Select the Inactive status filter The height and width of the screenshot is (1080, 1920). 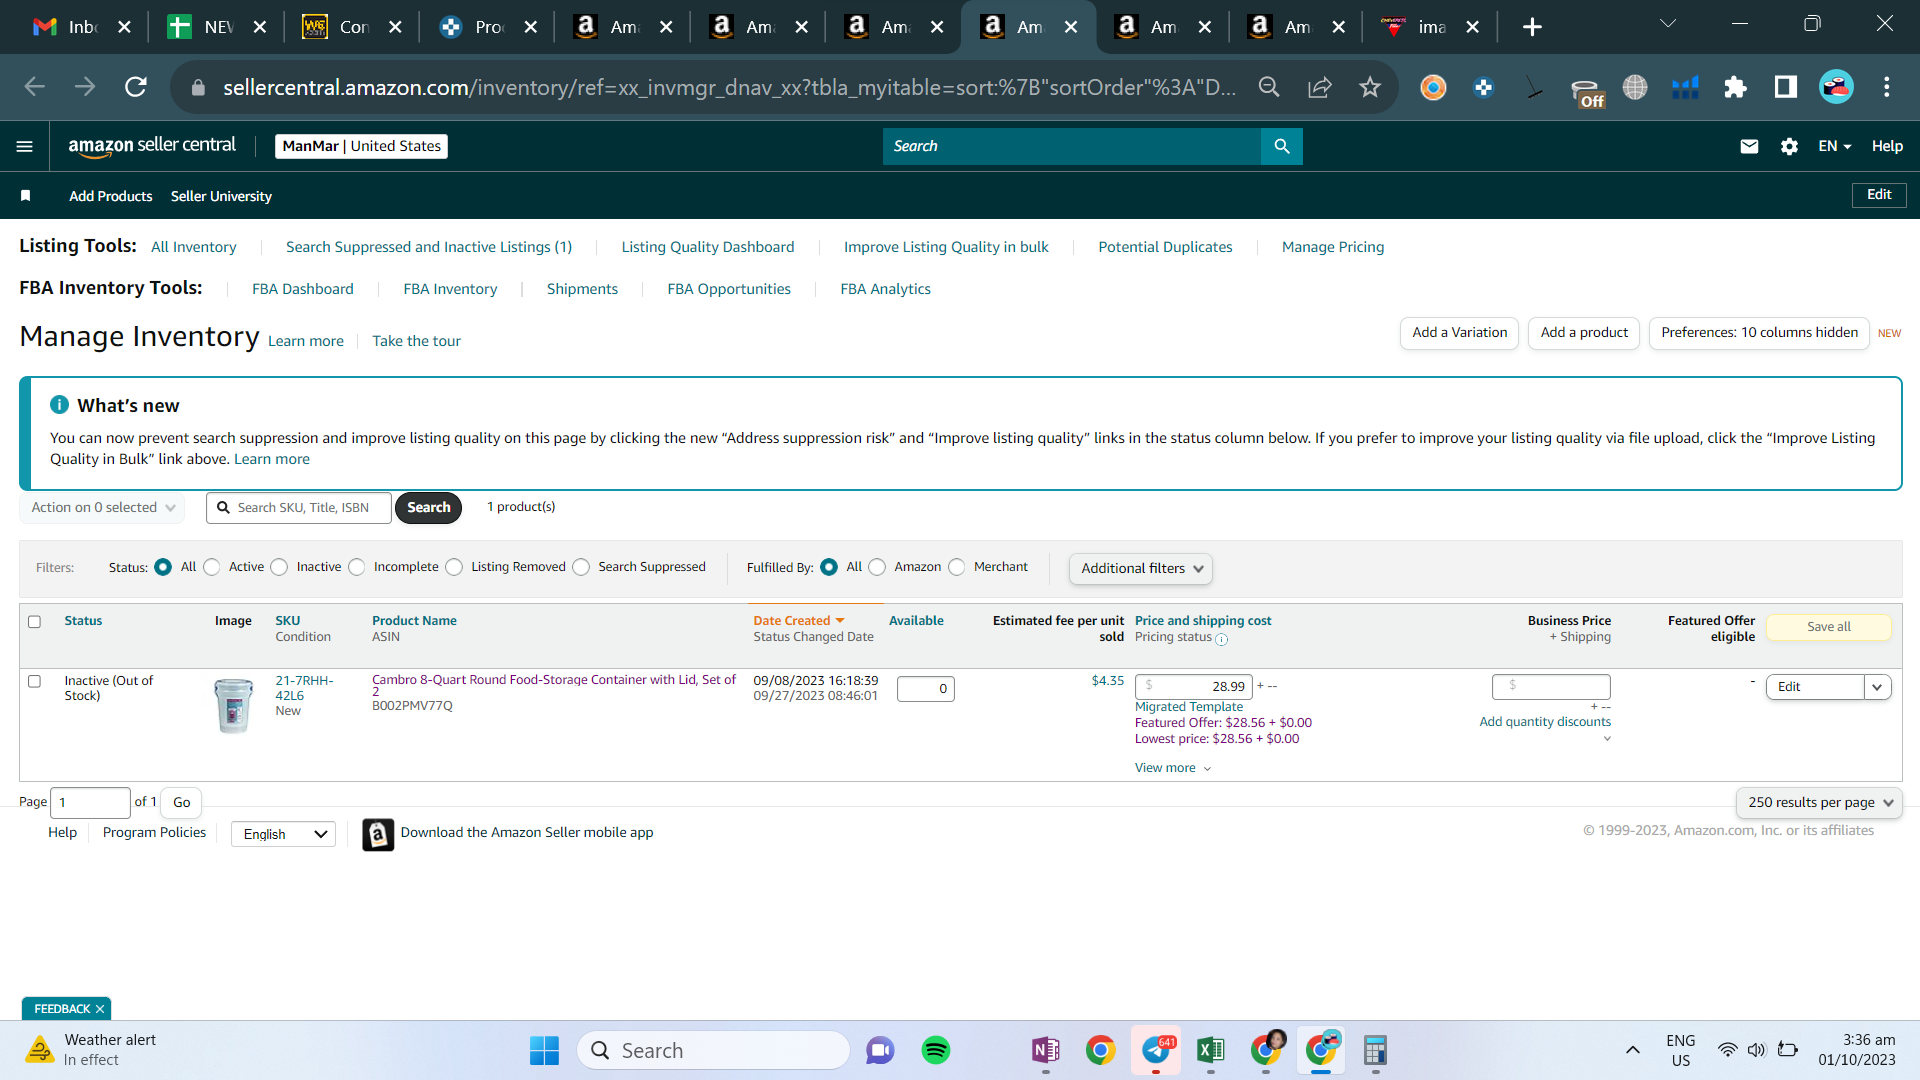click(280, 567)
